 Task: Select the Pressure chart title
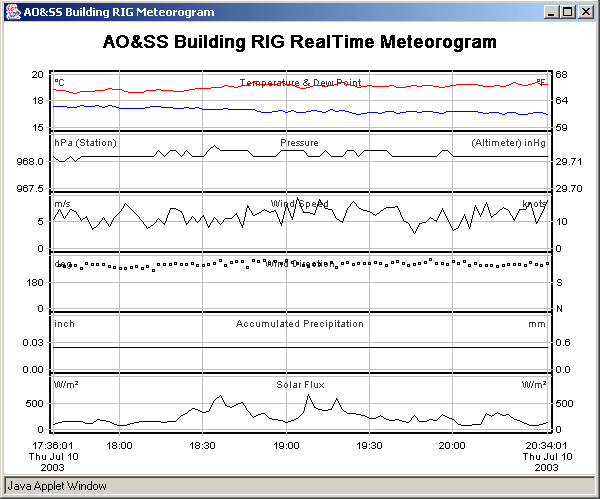(299, 143)
